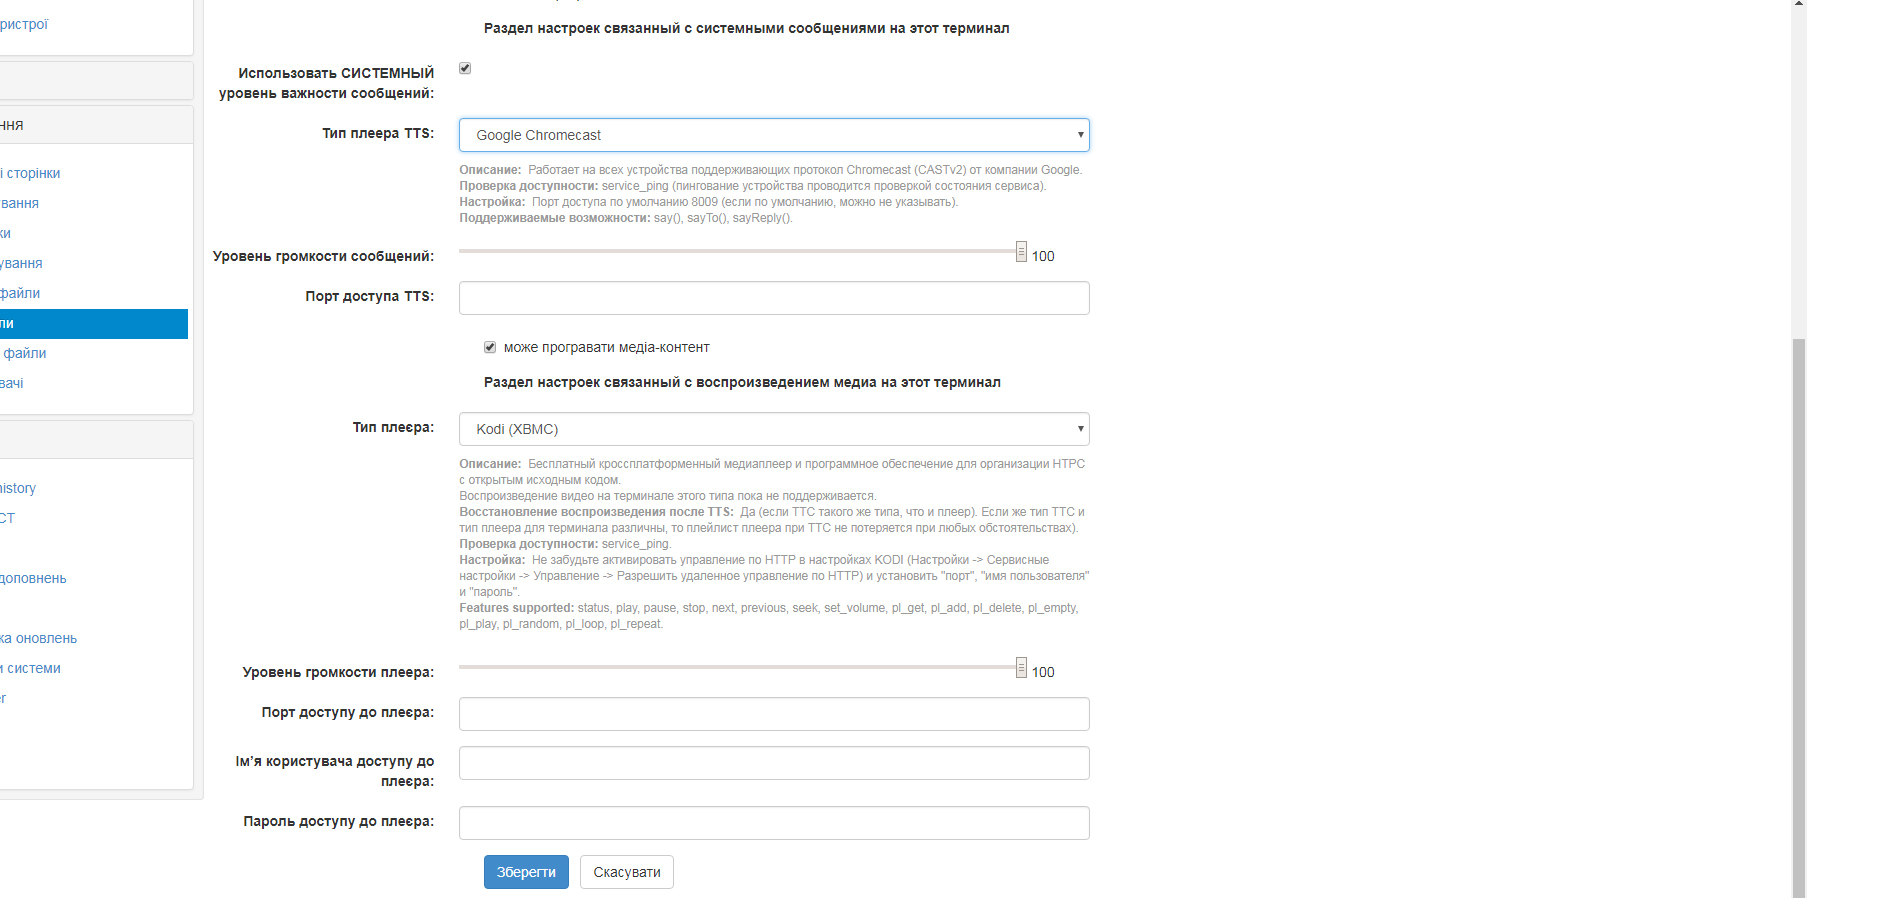Toggle the СИСТЕМНЫЙ уровень важности сообщений checkbox

tap(465, 68)
